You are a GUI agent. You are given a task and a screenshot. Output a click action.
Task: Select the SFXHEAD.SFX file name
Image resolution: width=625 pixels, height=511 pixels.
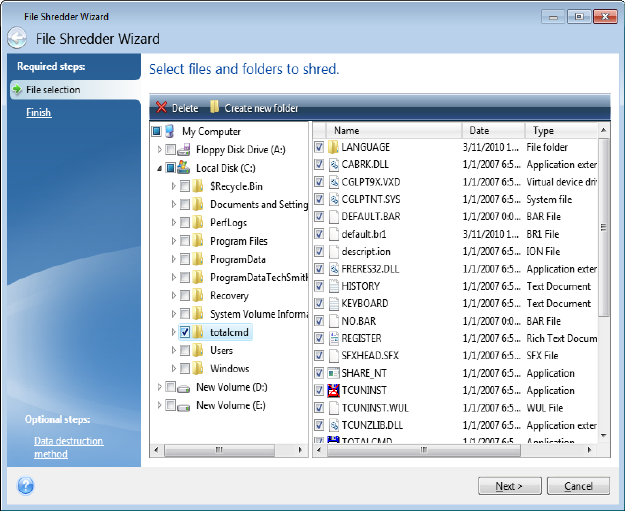[370, 356]
